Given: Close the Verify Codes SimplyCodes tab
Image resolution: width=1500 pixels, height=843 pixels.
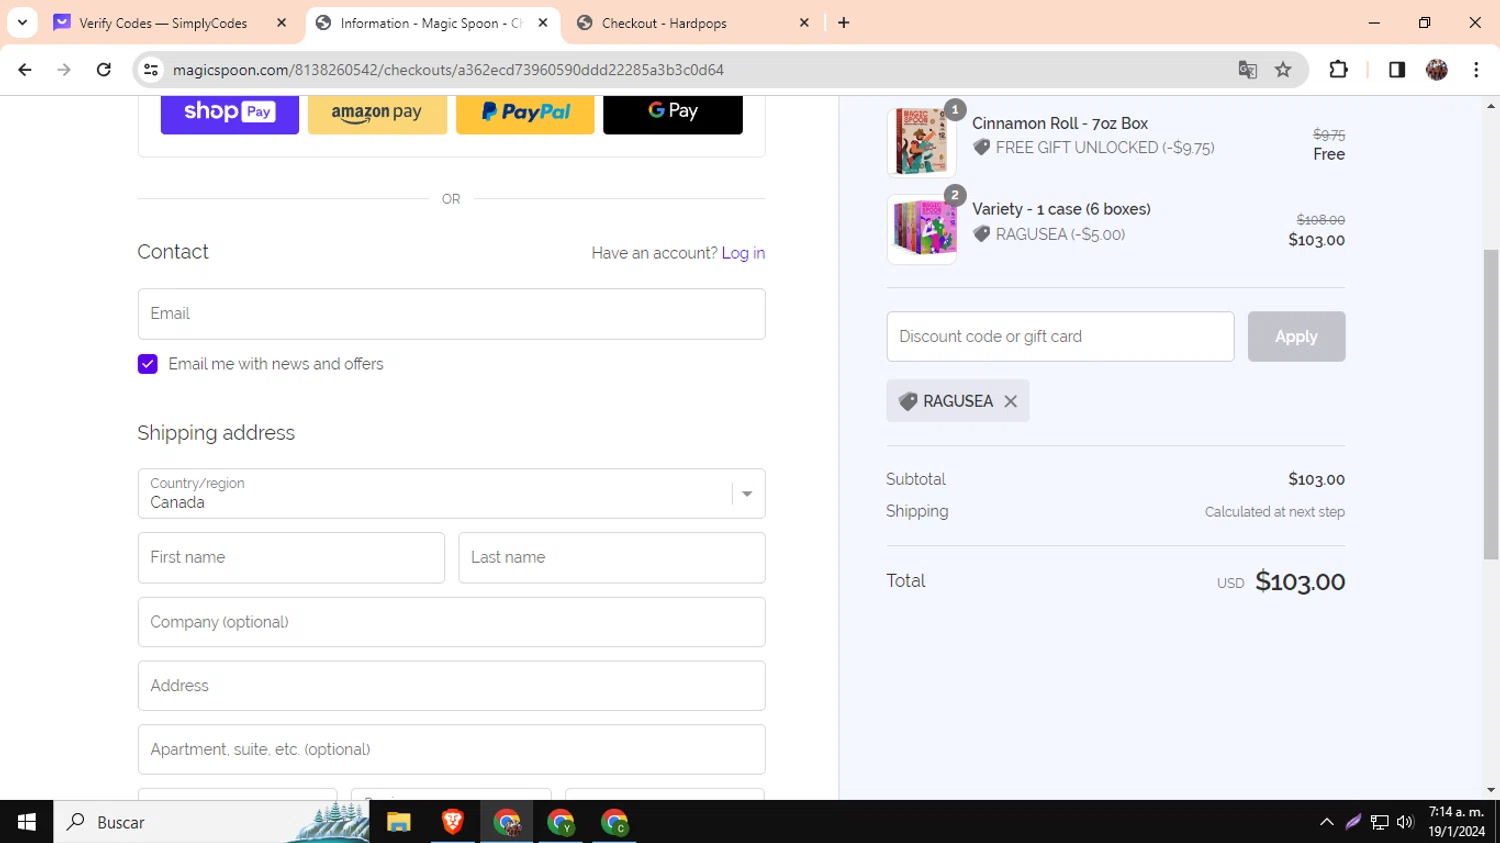Looking at the screenshot, I should tap(281, 23).
